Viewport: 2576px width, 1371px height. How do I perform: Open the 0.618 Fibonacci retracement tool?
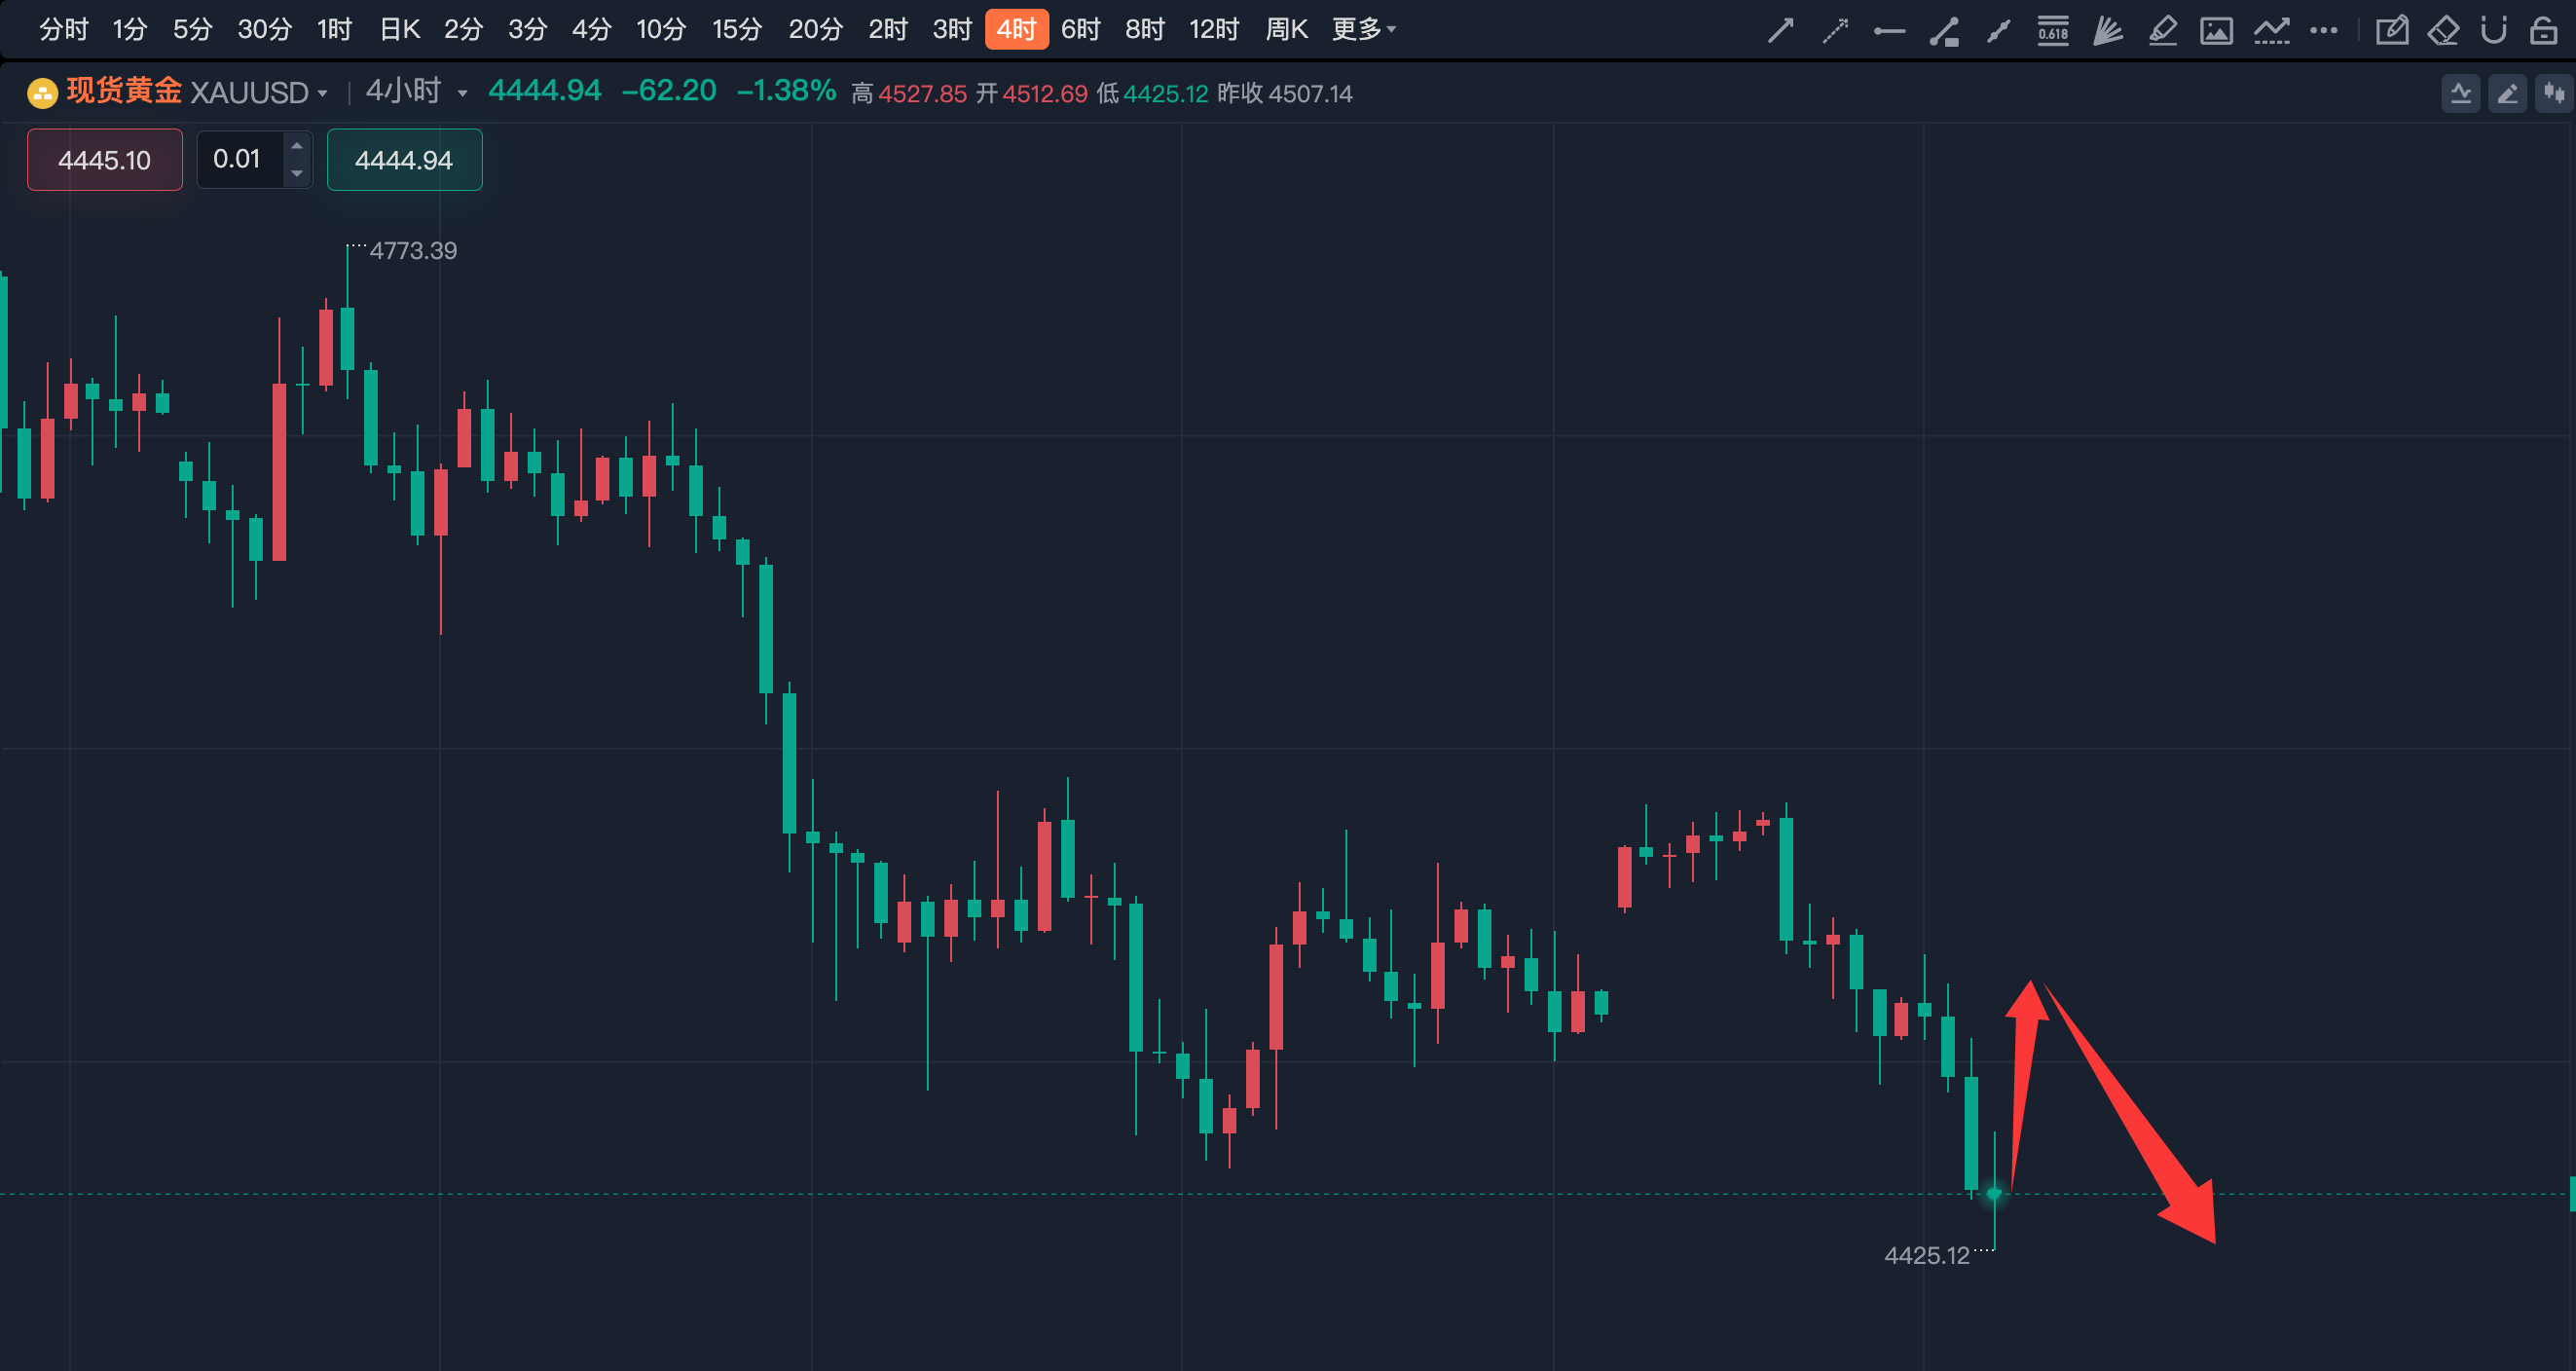2053,30
